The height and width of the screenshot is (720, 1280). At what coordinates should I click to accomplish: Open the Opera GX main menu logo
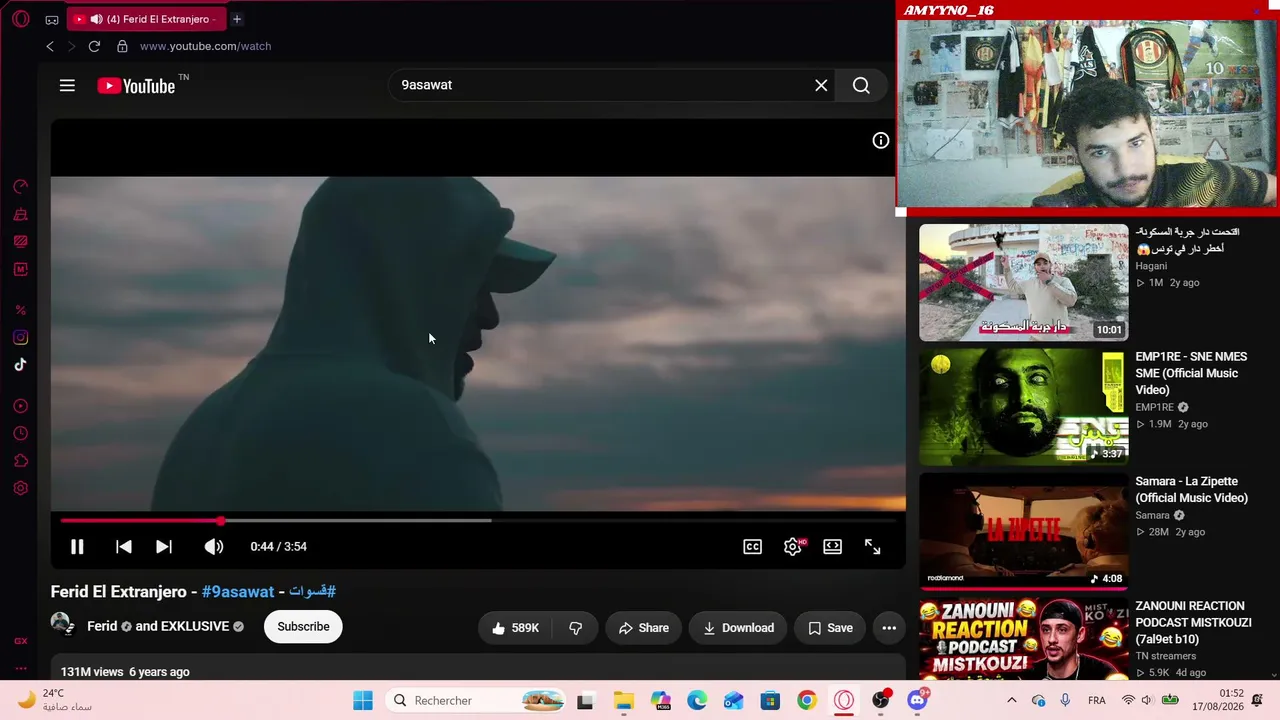click(x=20, y=19)
